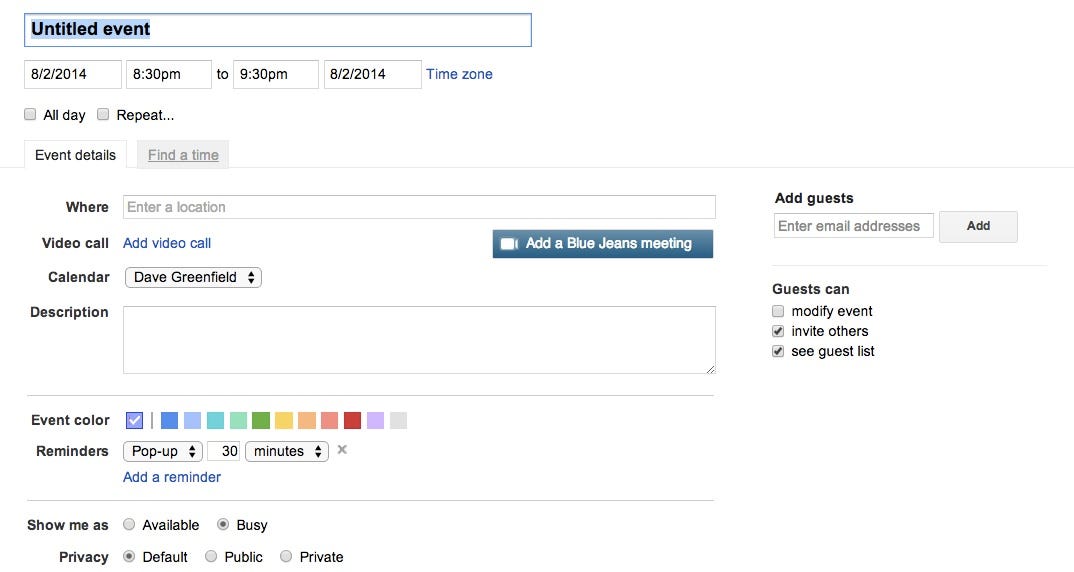The height and width of the screenshot is (572, 1074).
Task: Choose the bold blue event color
Action: tap(169, 420)
